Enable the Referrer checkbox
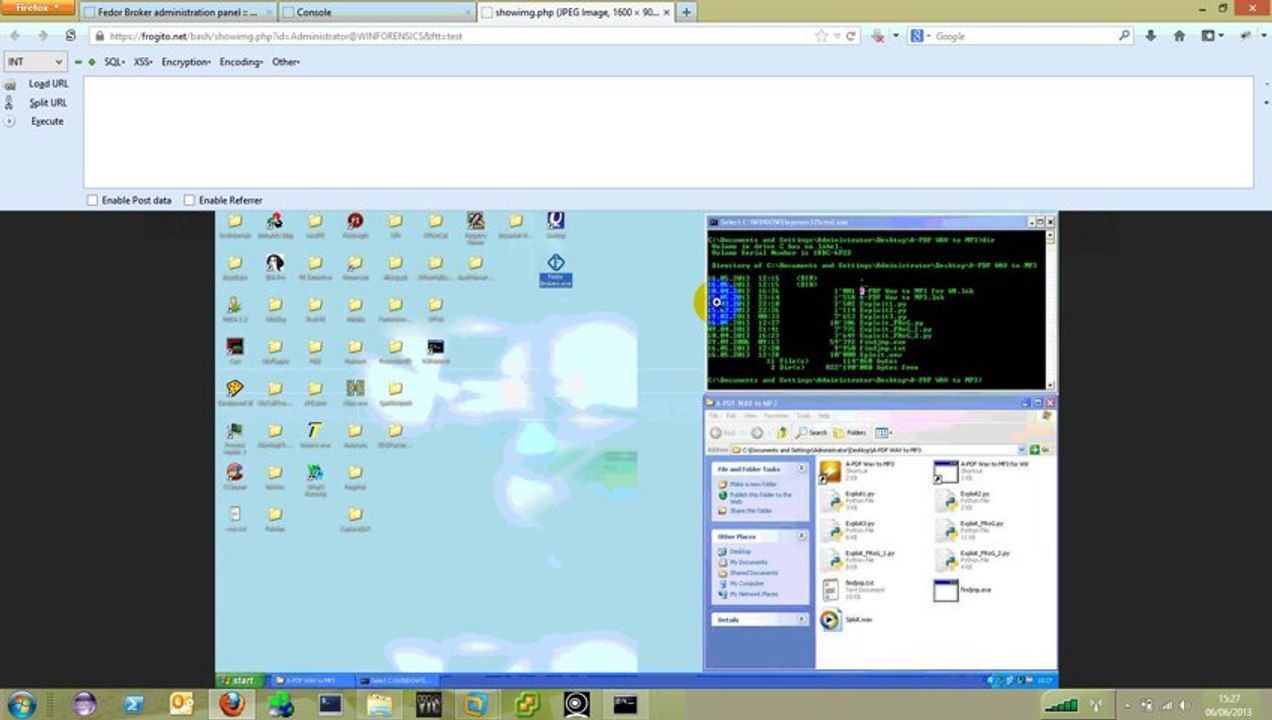Screen dimensions: 1272x720 (189, 200)
